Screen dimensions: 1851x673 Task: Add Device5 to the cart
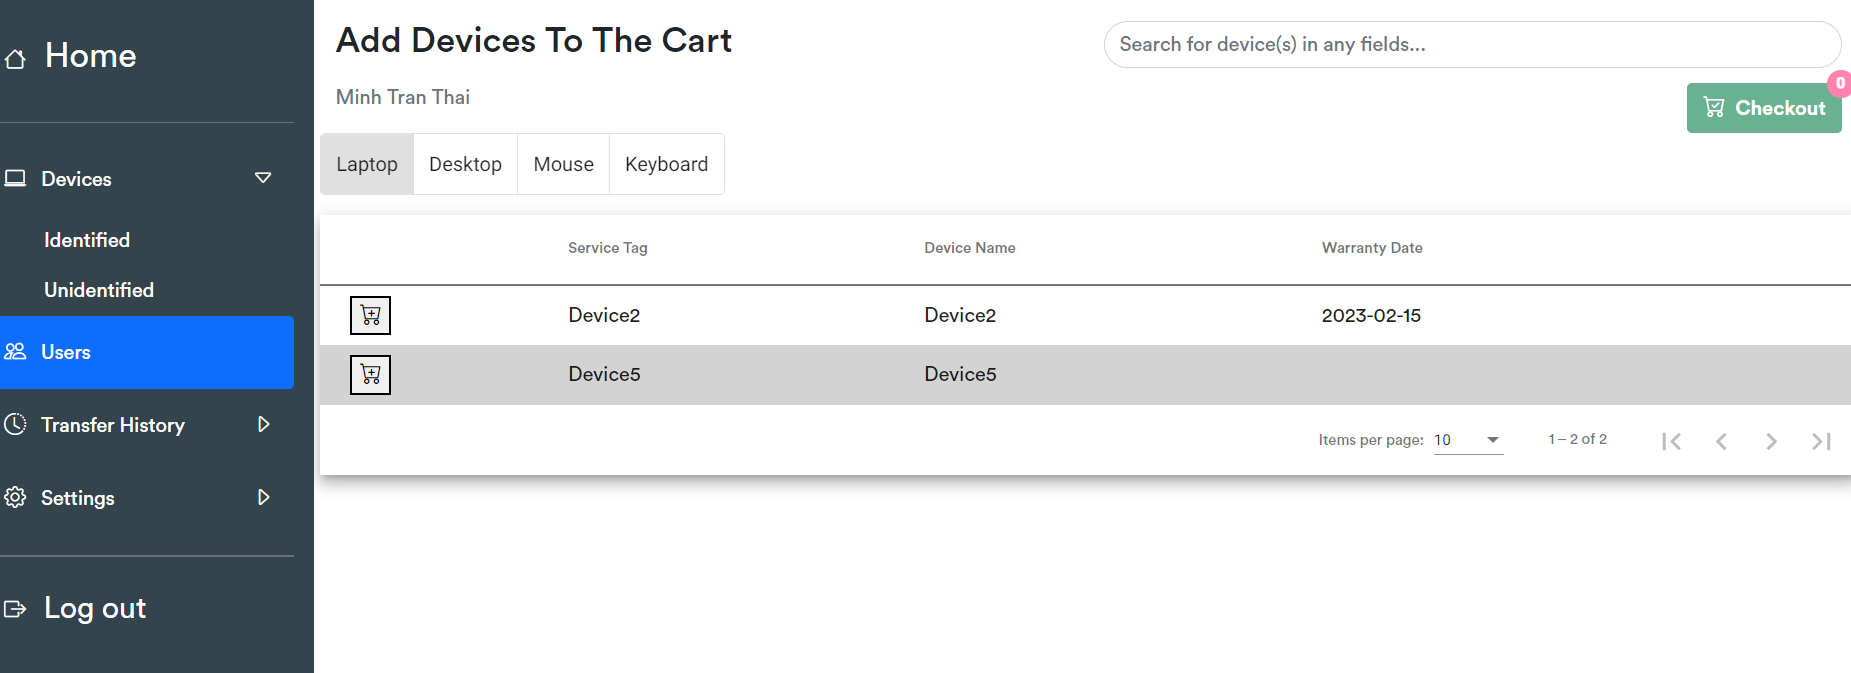(x=370, y=375)
